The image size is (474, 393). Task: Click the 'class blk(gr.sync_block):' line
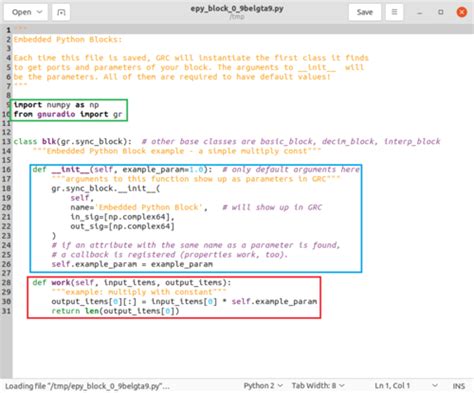tap(72, 141)
